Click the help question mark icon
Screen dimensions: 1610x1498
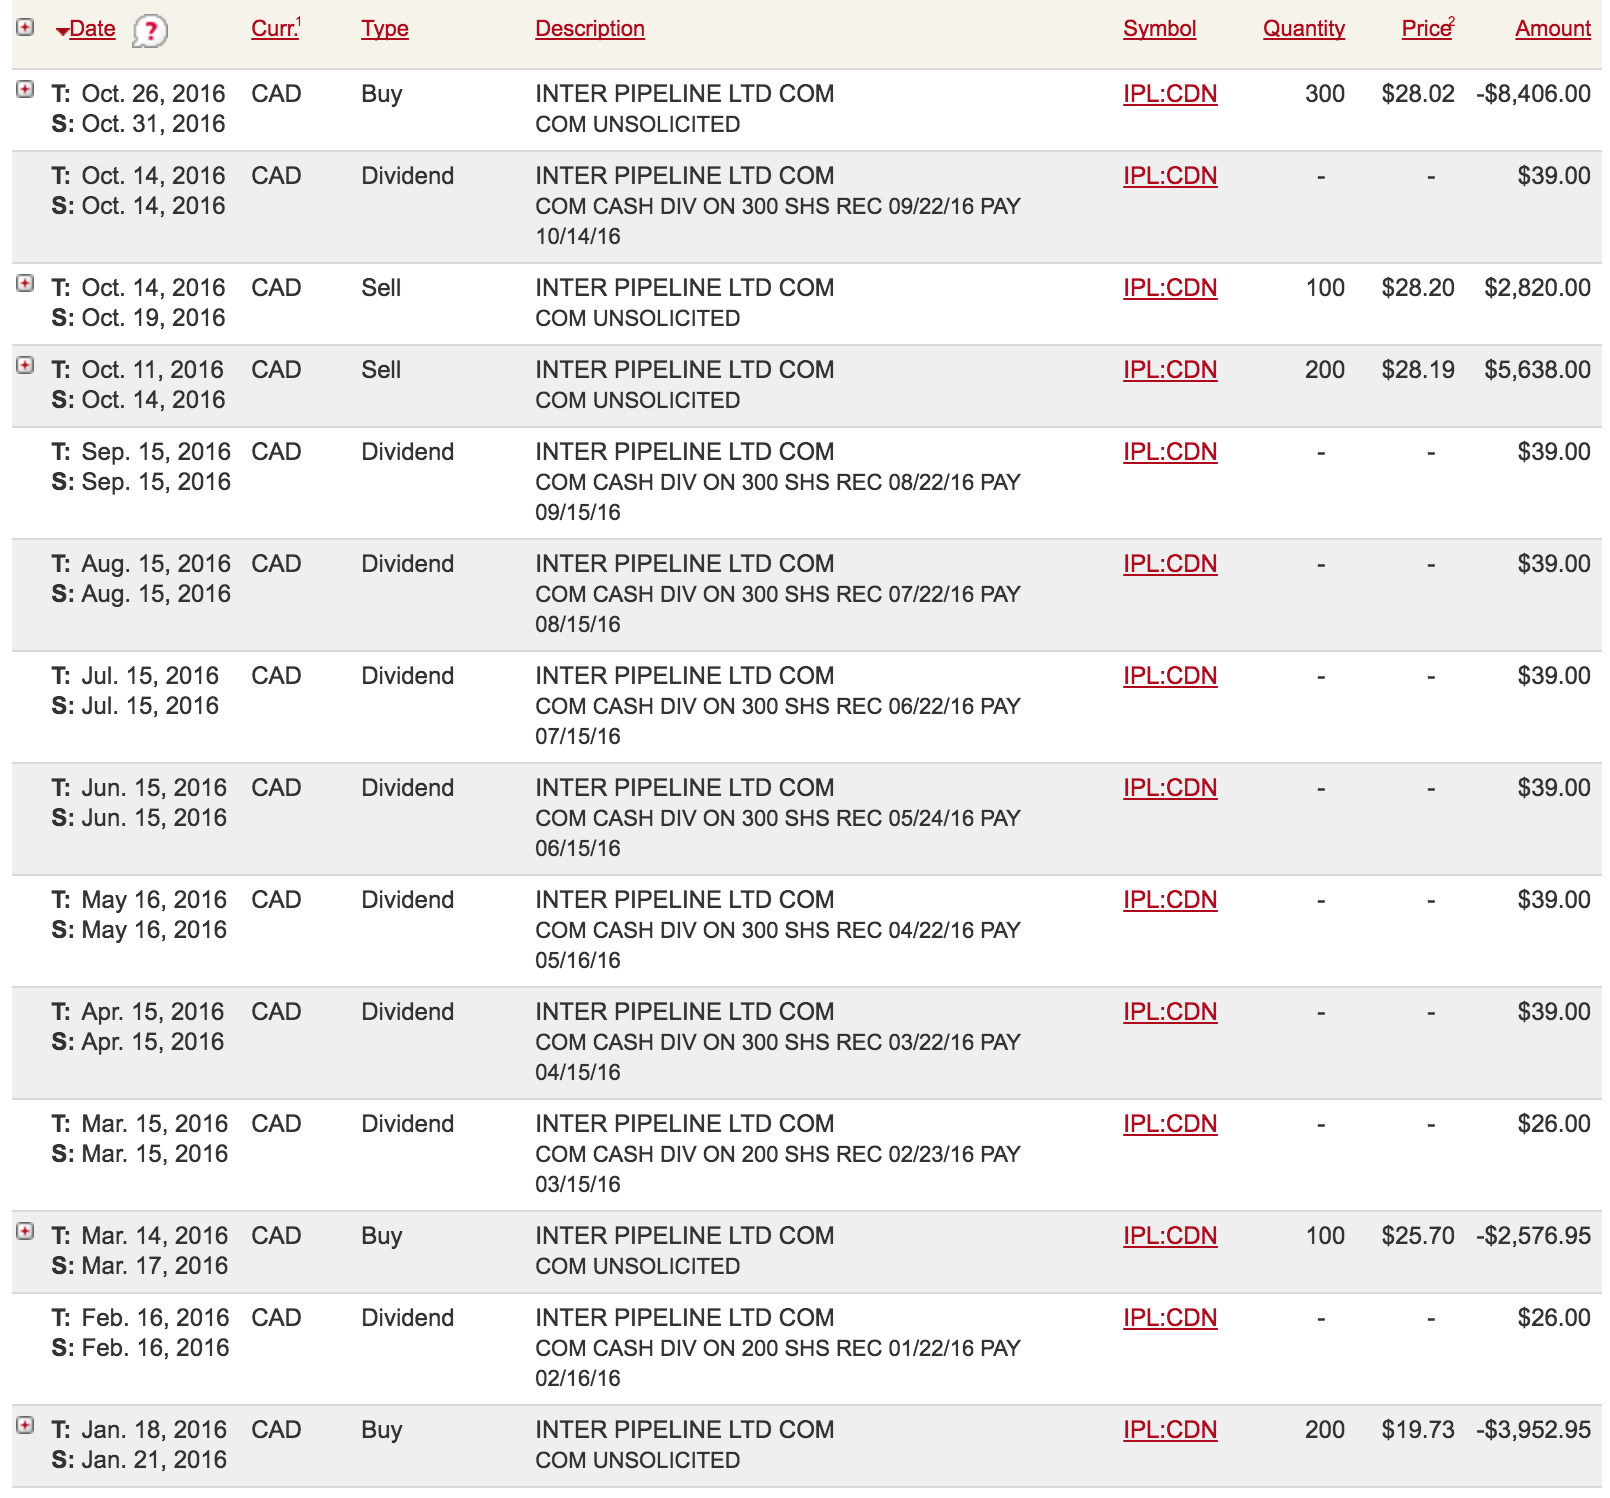(150, 31)
